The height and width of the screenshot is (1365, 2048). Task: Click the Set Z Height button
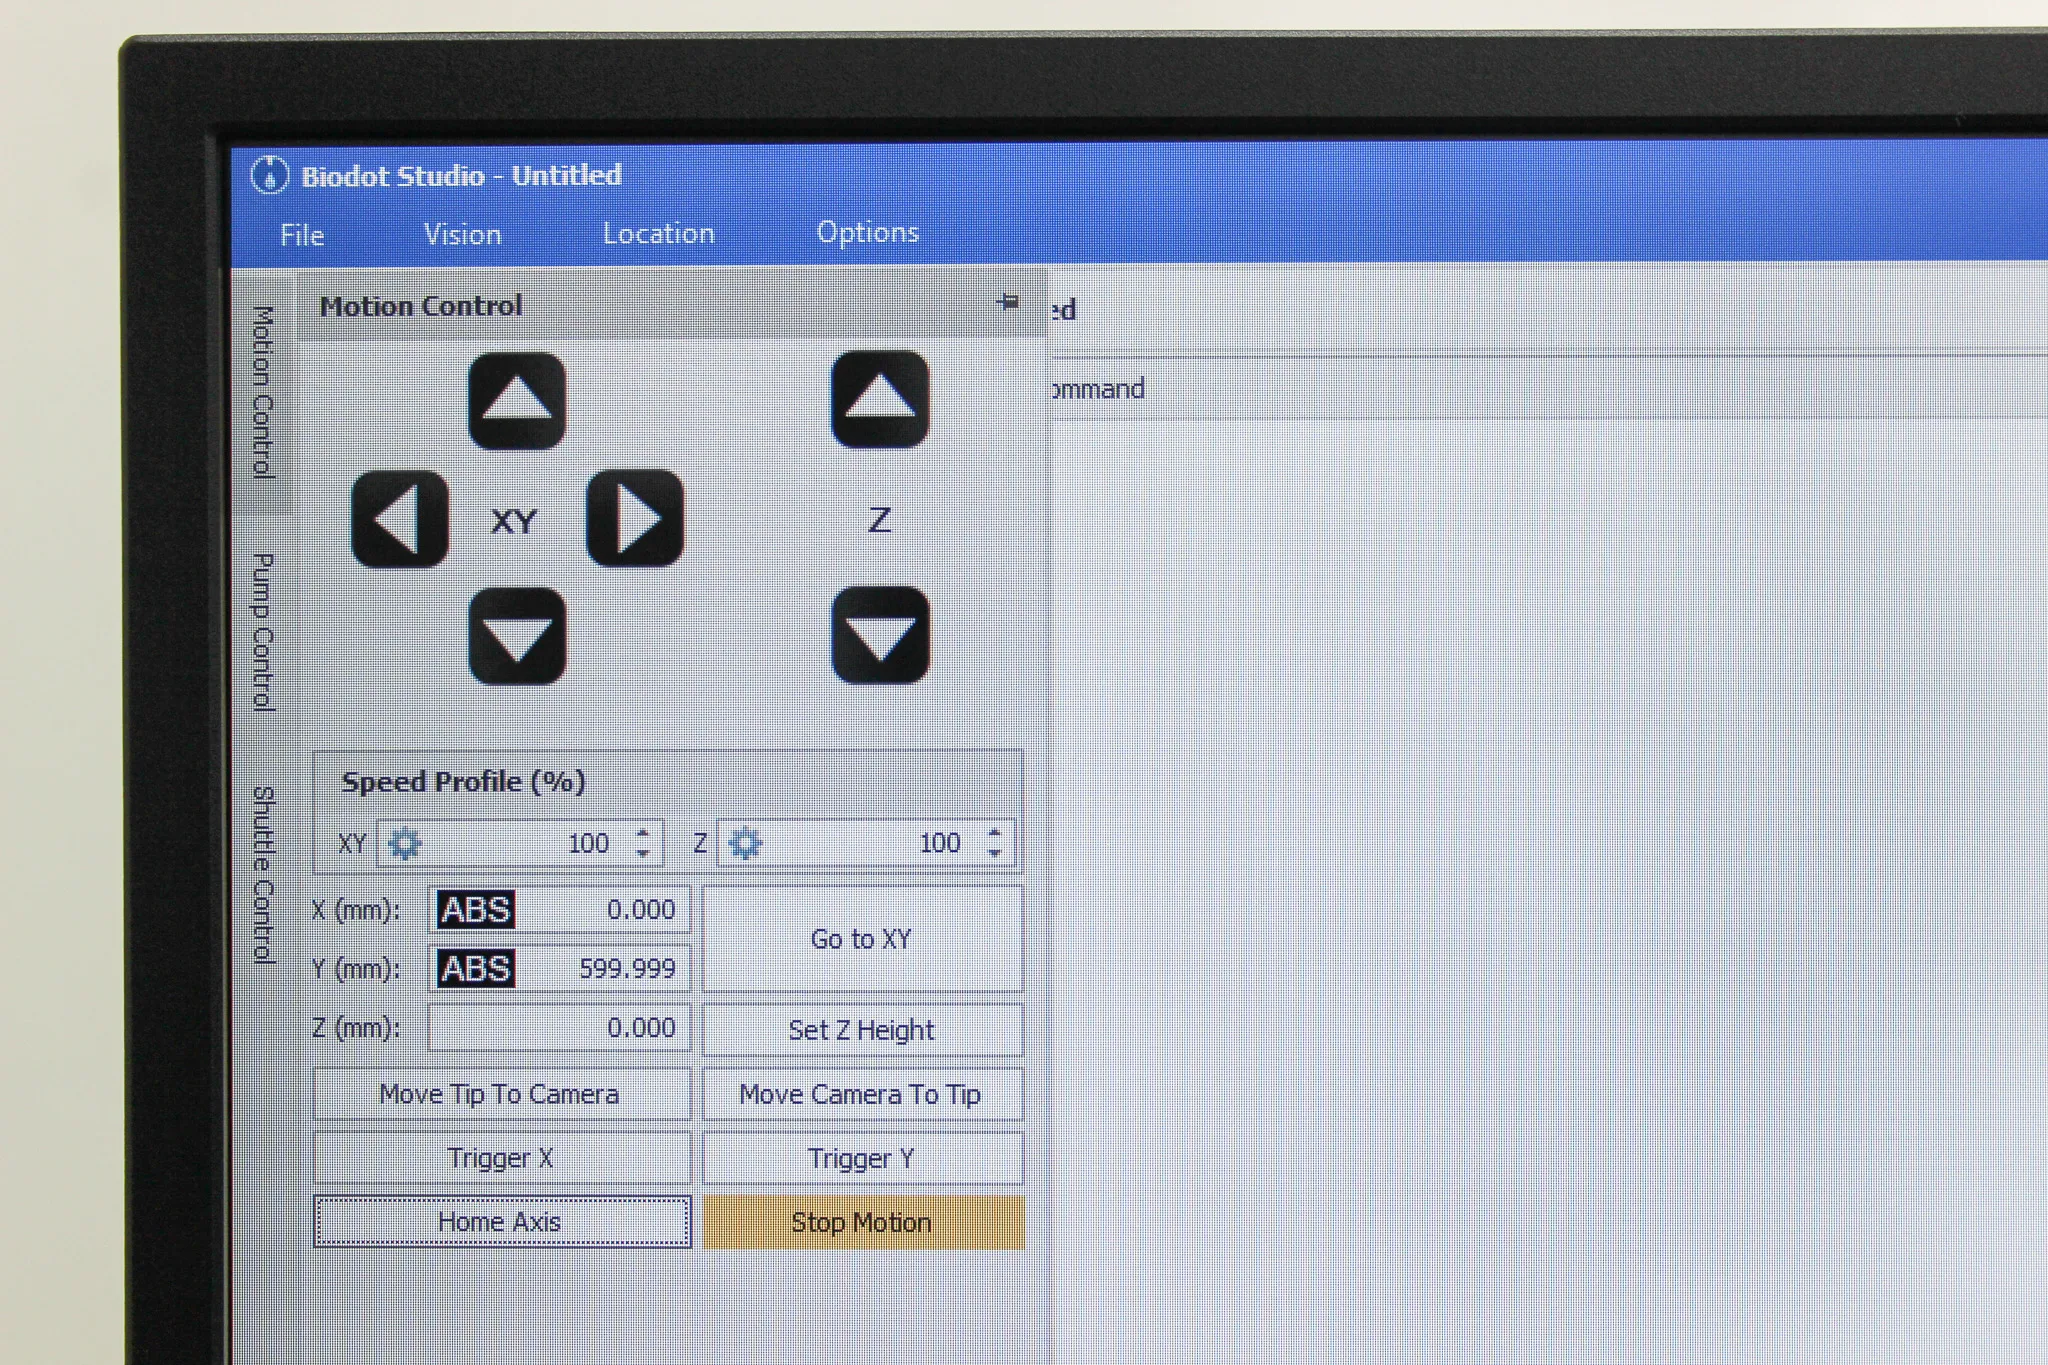tap(862, 1030)
